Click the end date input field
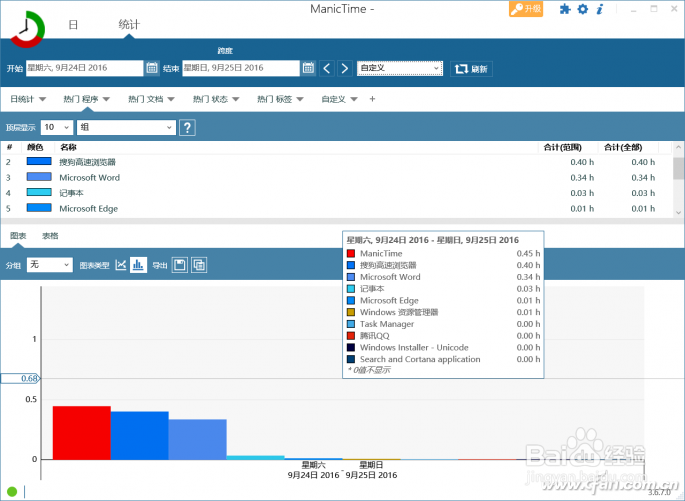 [x=241, y=68]
